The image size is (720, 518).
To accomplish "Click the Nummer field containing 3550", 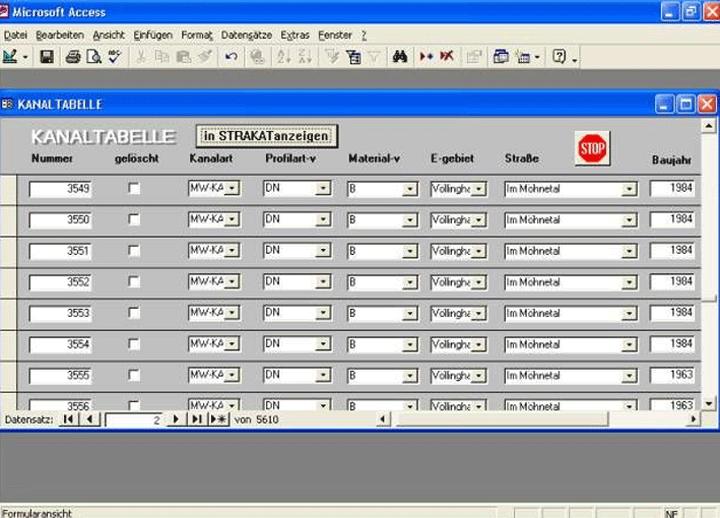I will pyautogui.click(x=61, y=219).
